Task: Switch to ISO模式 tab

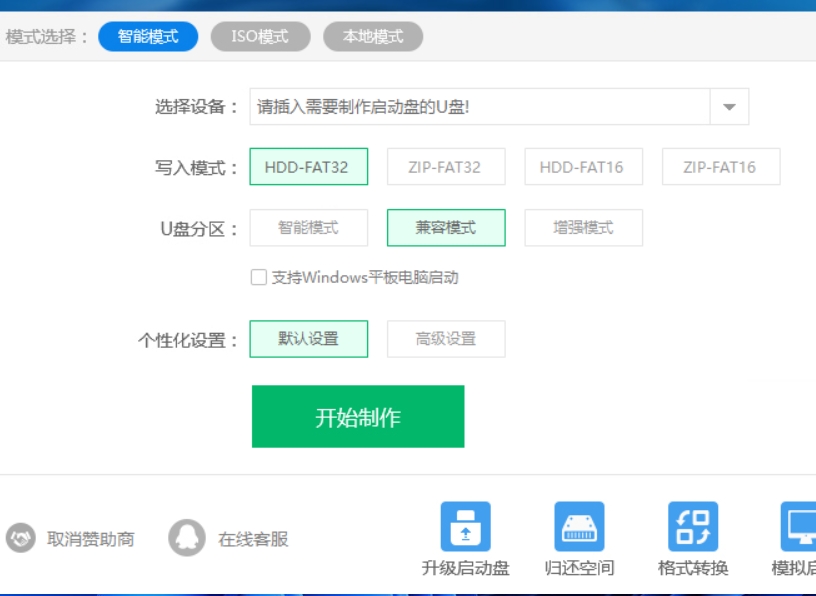Action: (260, 36)
